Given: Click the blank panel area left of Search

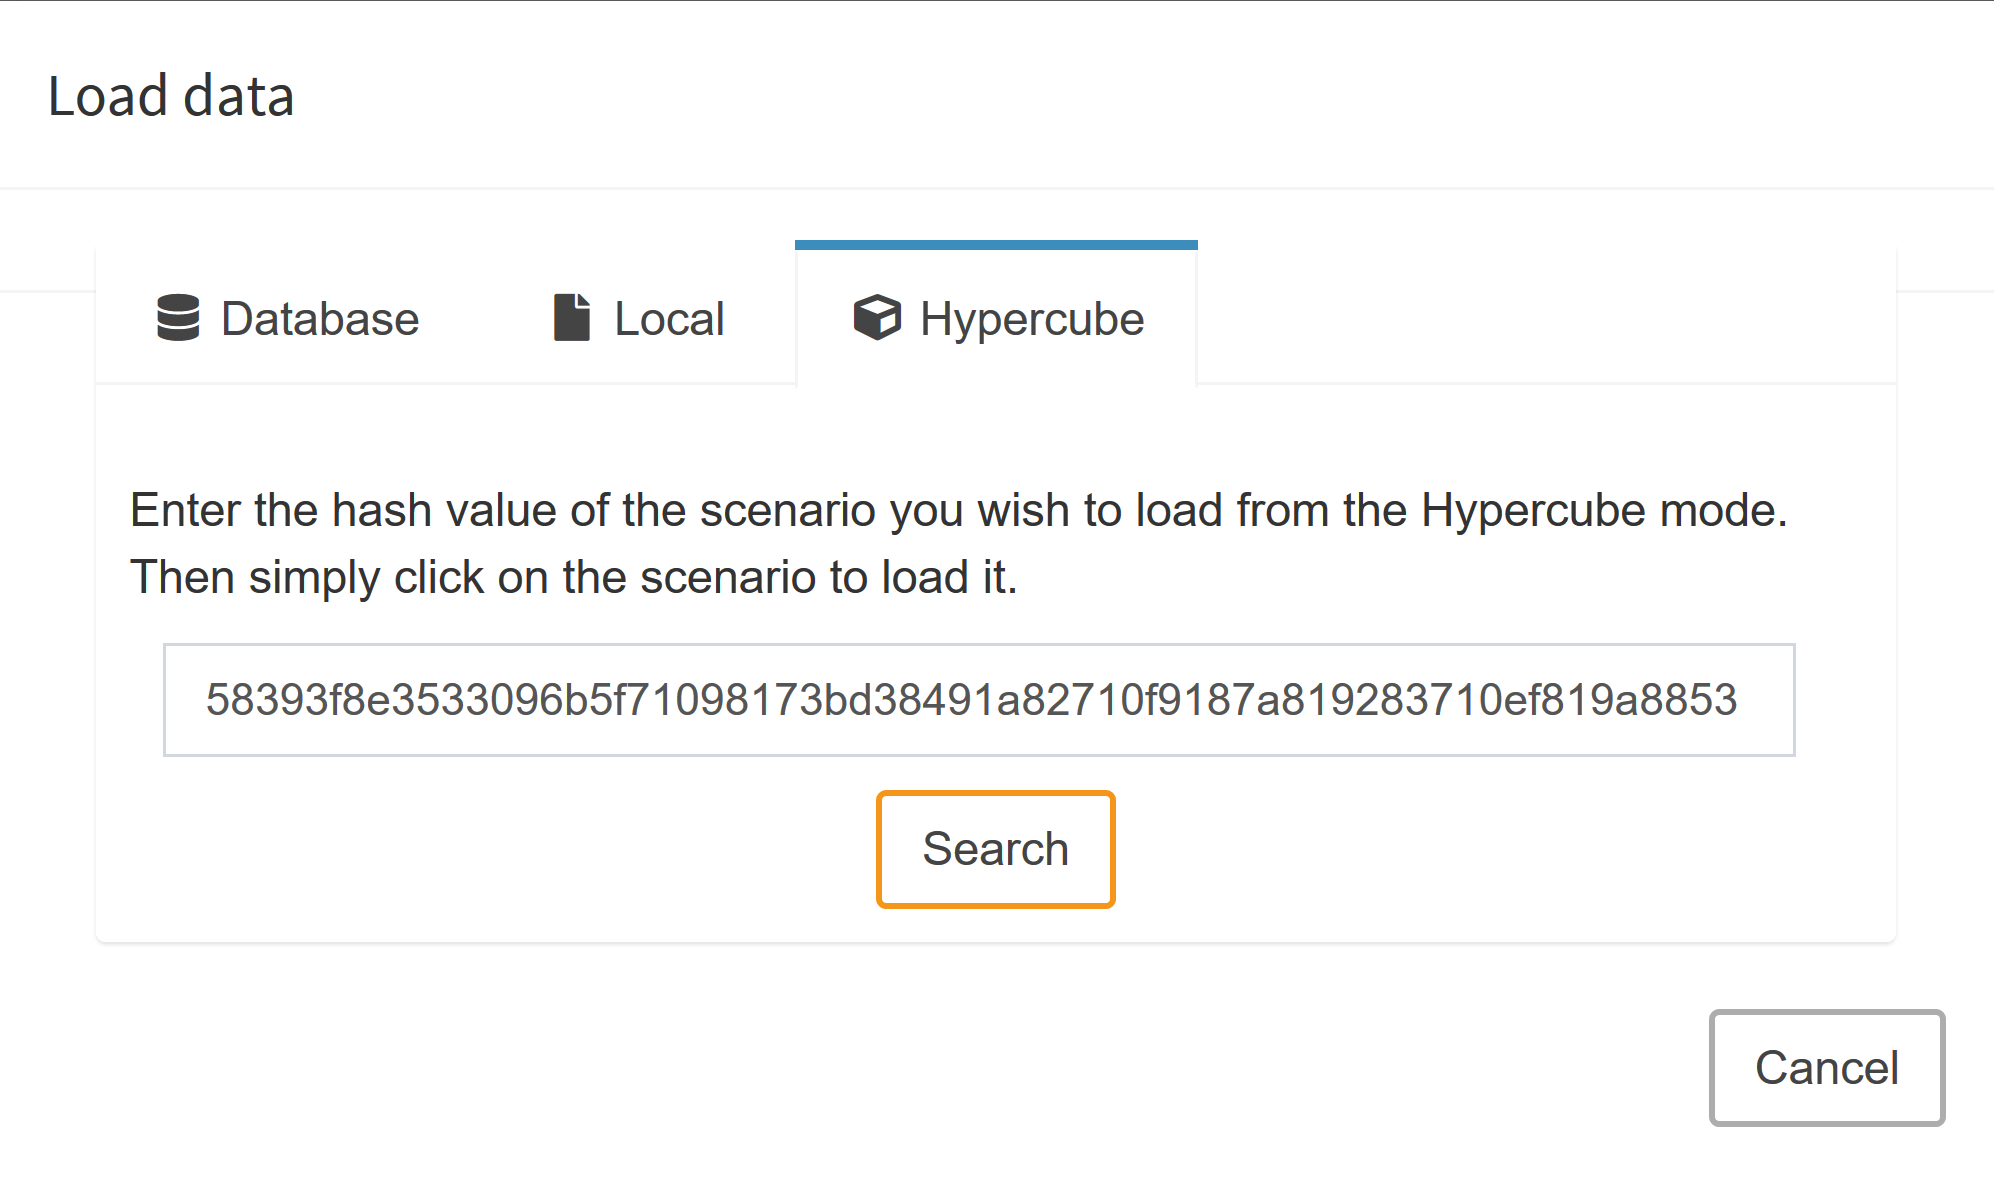Looking at the screenshot, I should [x=500, y=850].
